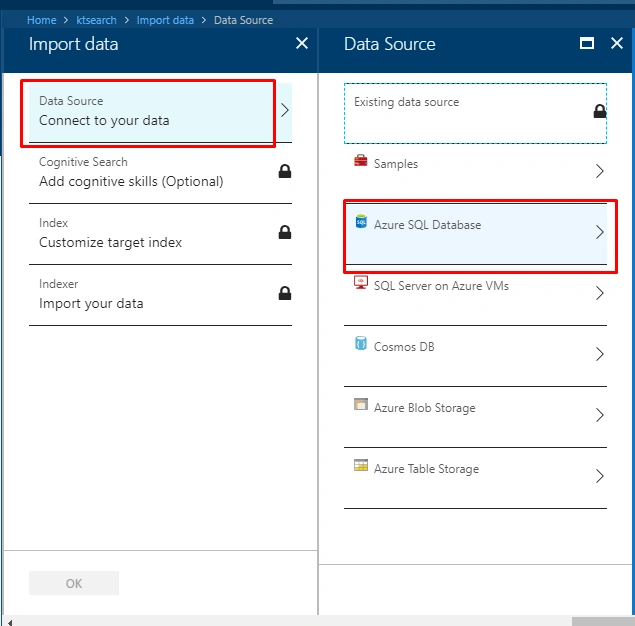Choose Azure SQL Database label
This screenshot has width=635, height=626.
427,225
